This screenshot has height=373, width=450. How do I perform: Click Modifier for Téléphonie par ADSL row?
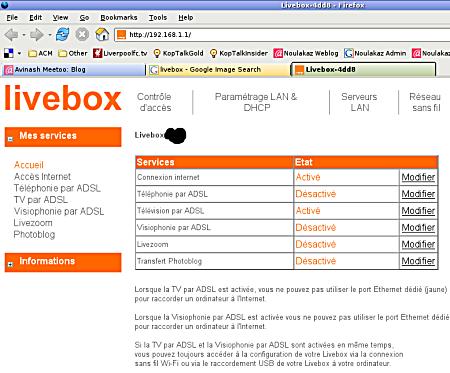click(x=418, y=194)
